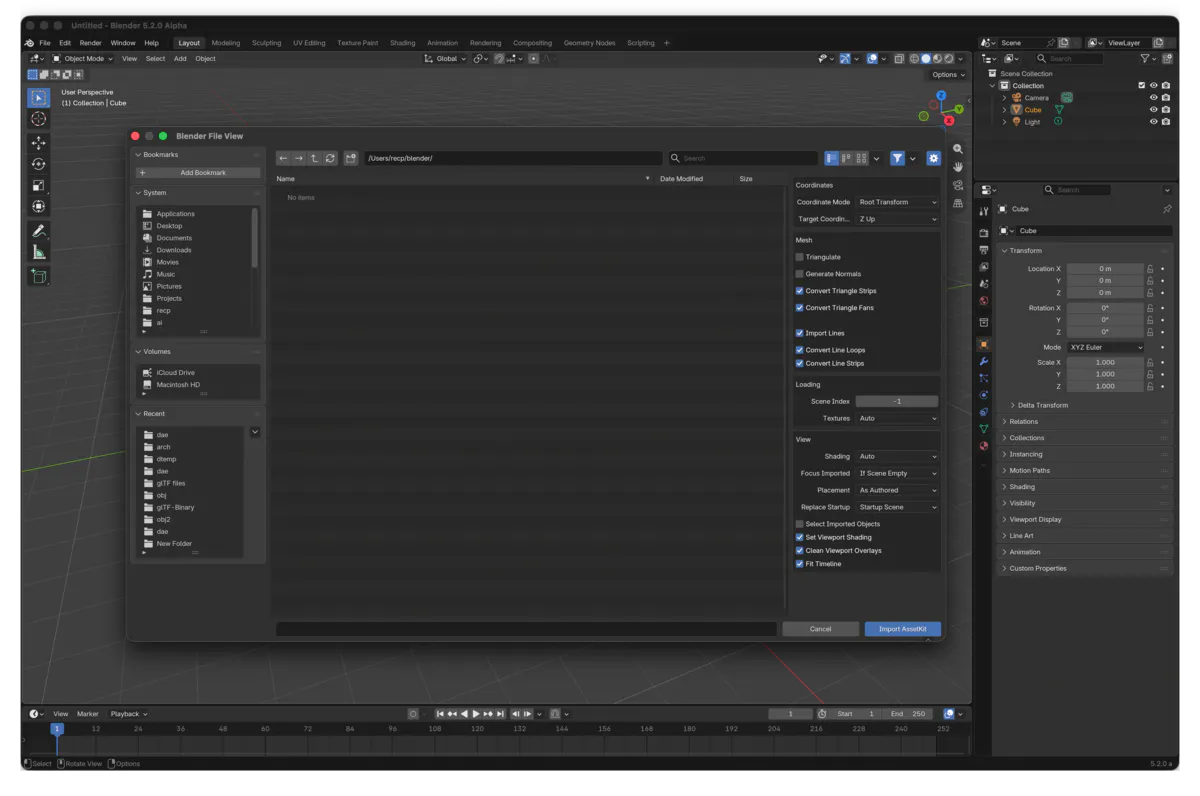
Task: Switch to vertical list display mode
Action: (x=831, y=158)
